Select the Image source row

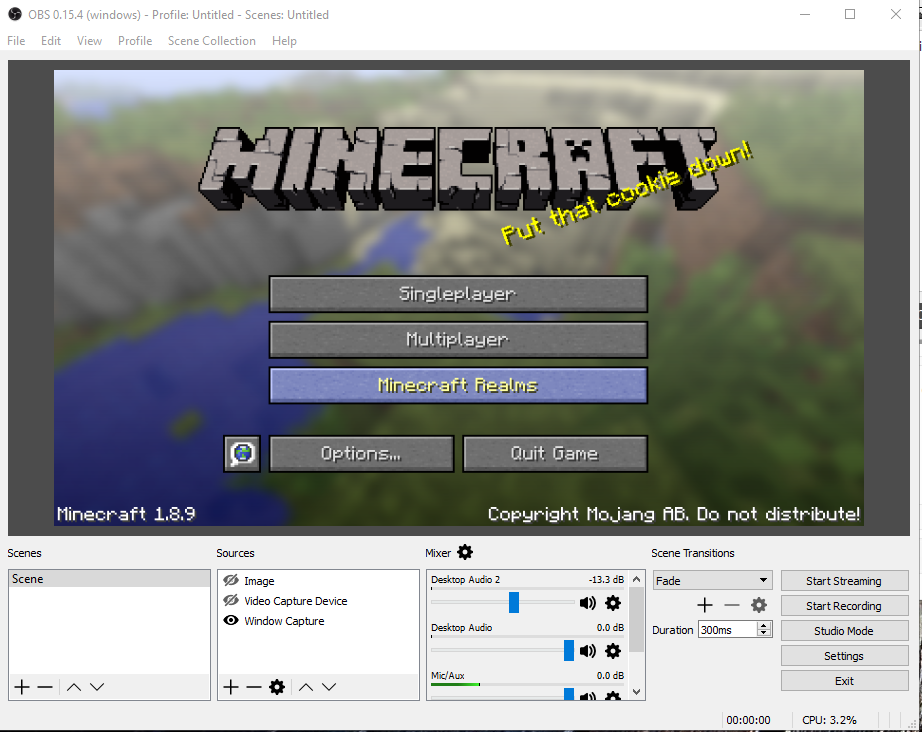click(x=318, y=581)
